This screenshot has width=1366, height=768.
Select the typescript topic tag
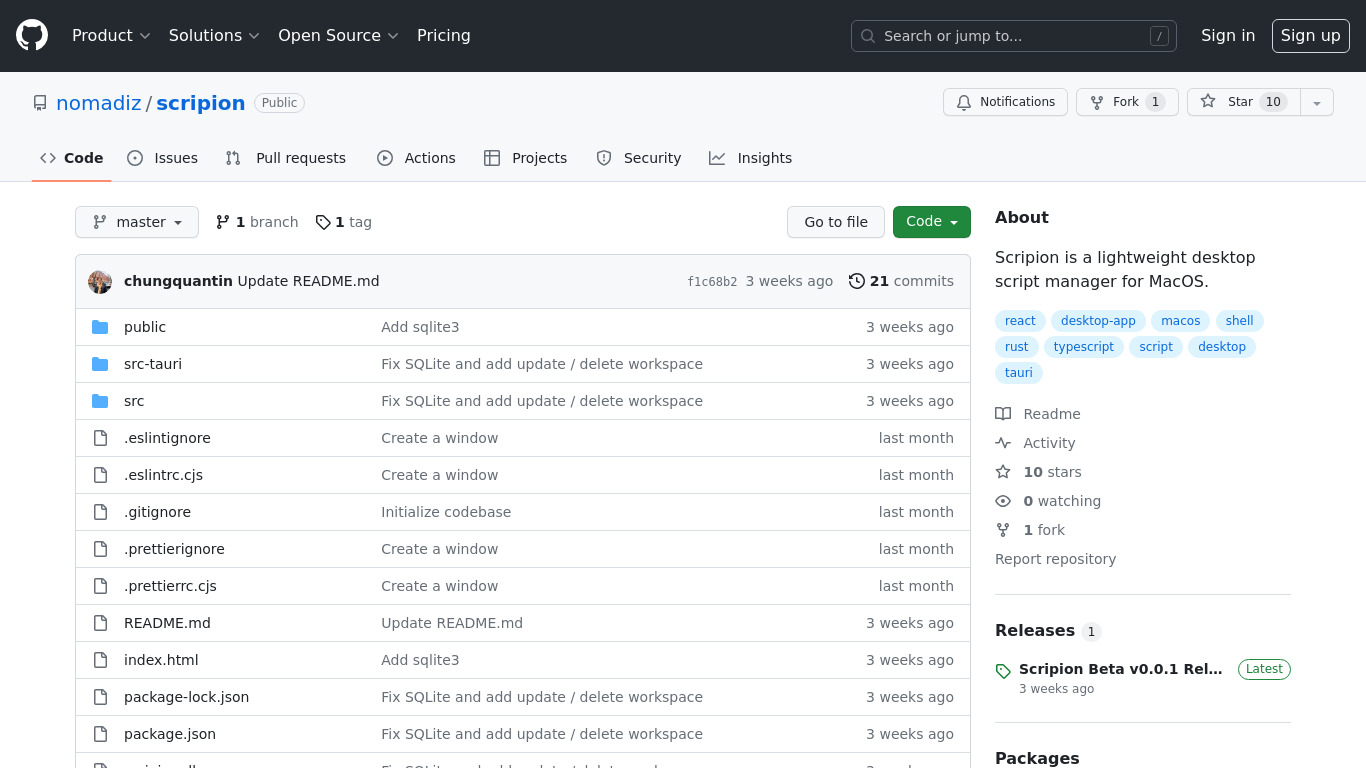click(1084, 347)
